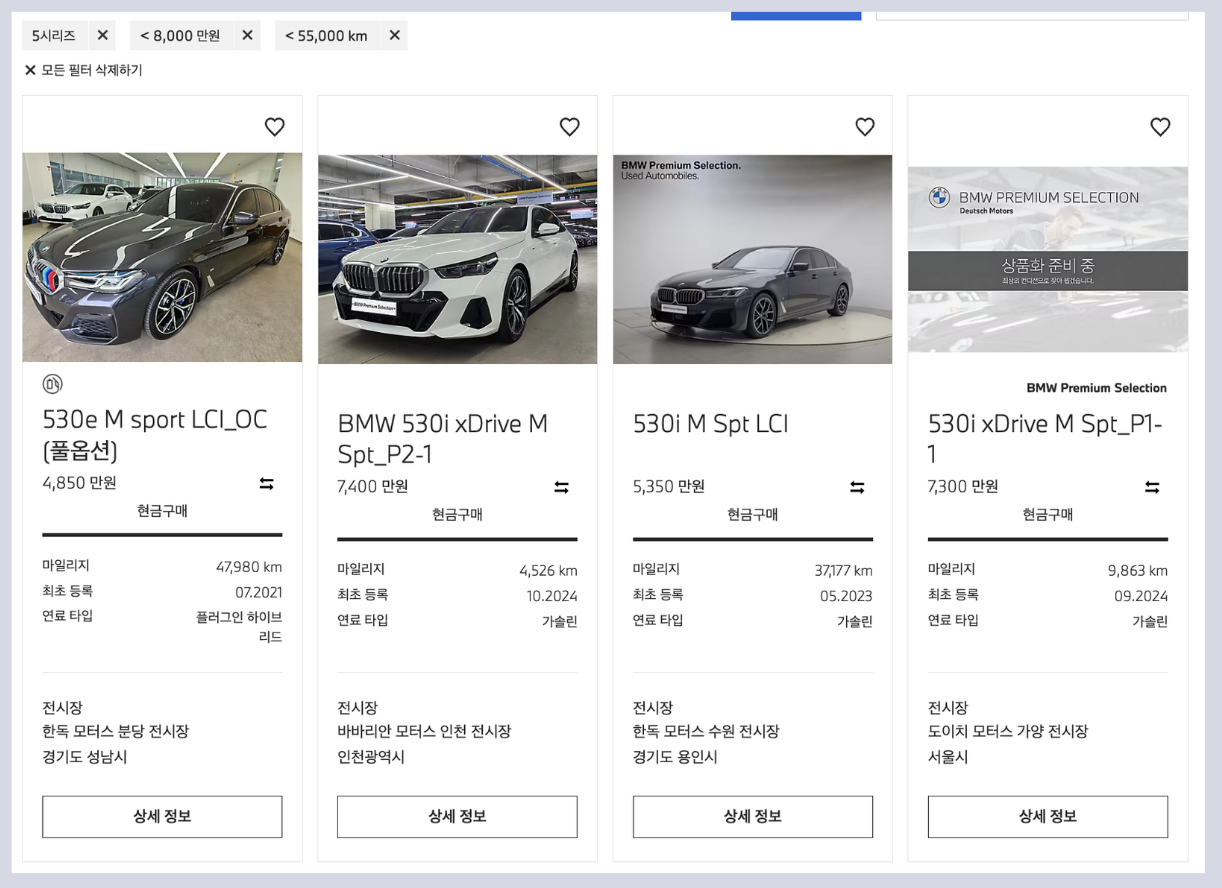
Task: Remove the < 8,000 만원 price filter
Action: pos(247,35)
